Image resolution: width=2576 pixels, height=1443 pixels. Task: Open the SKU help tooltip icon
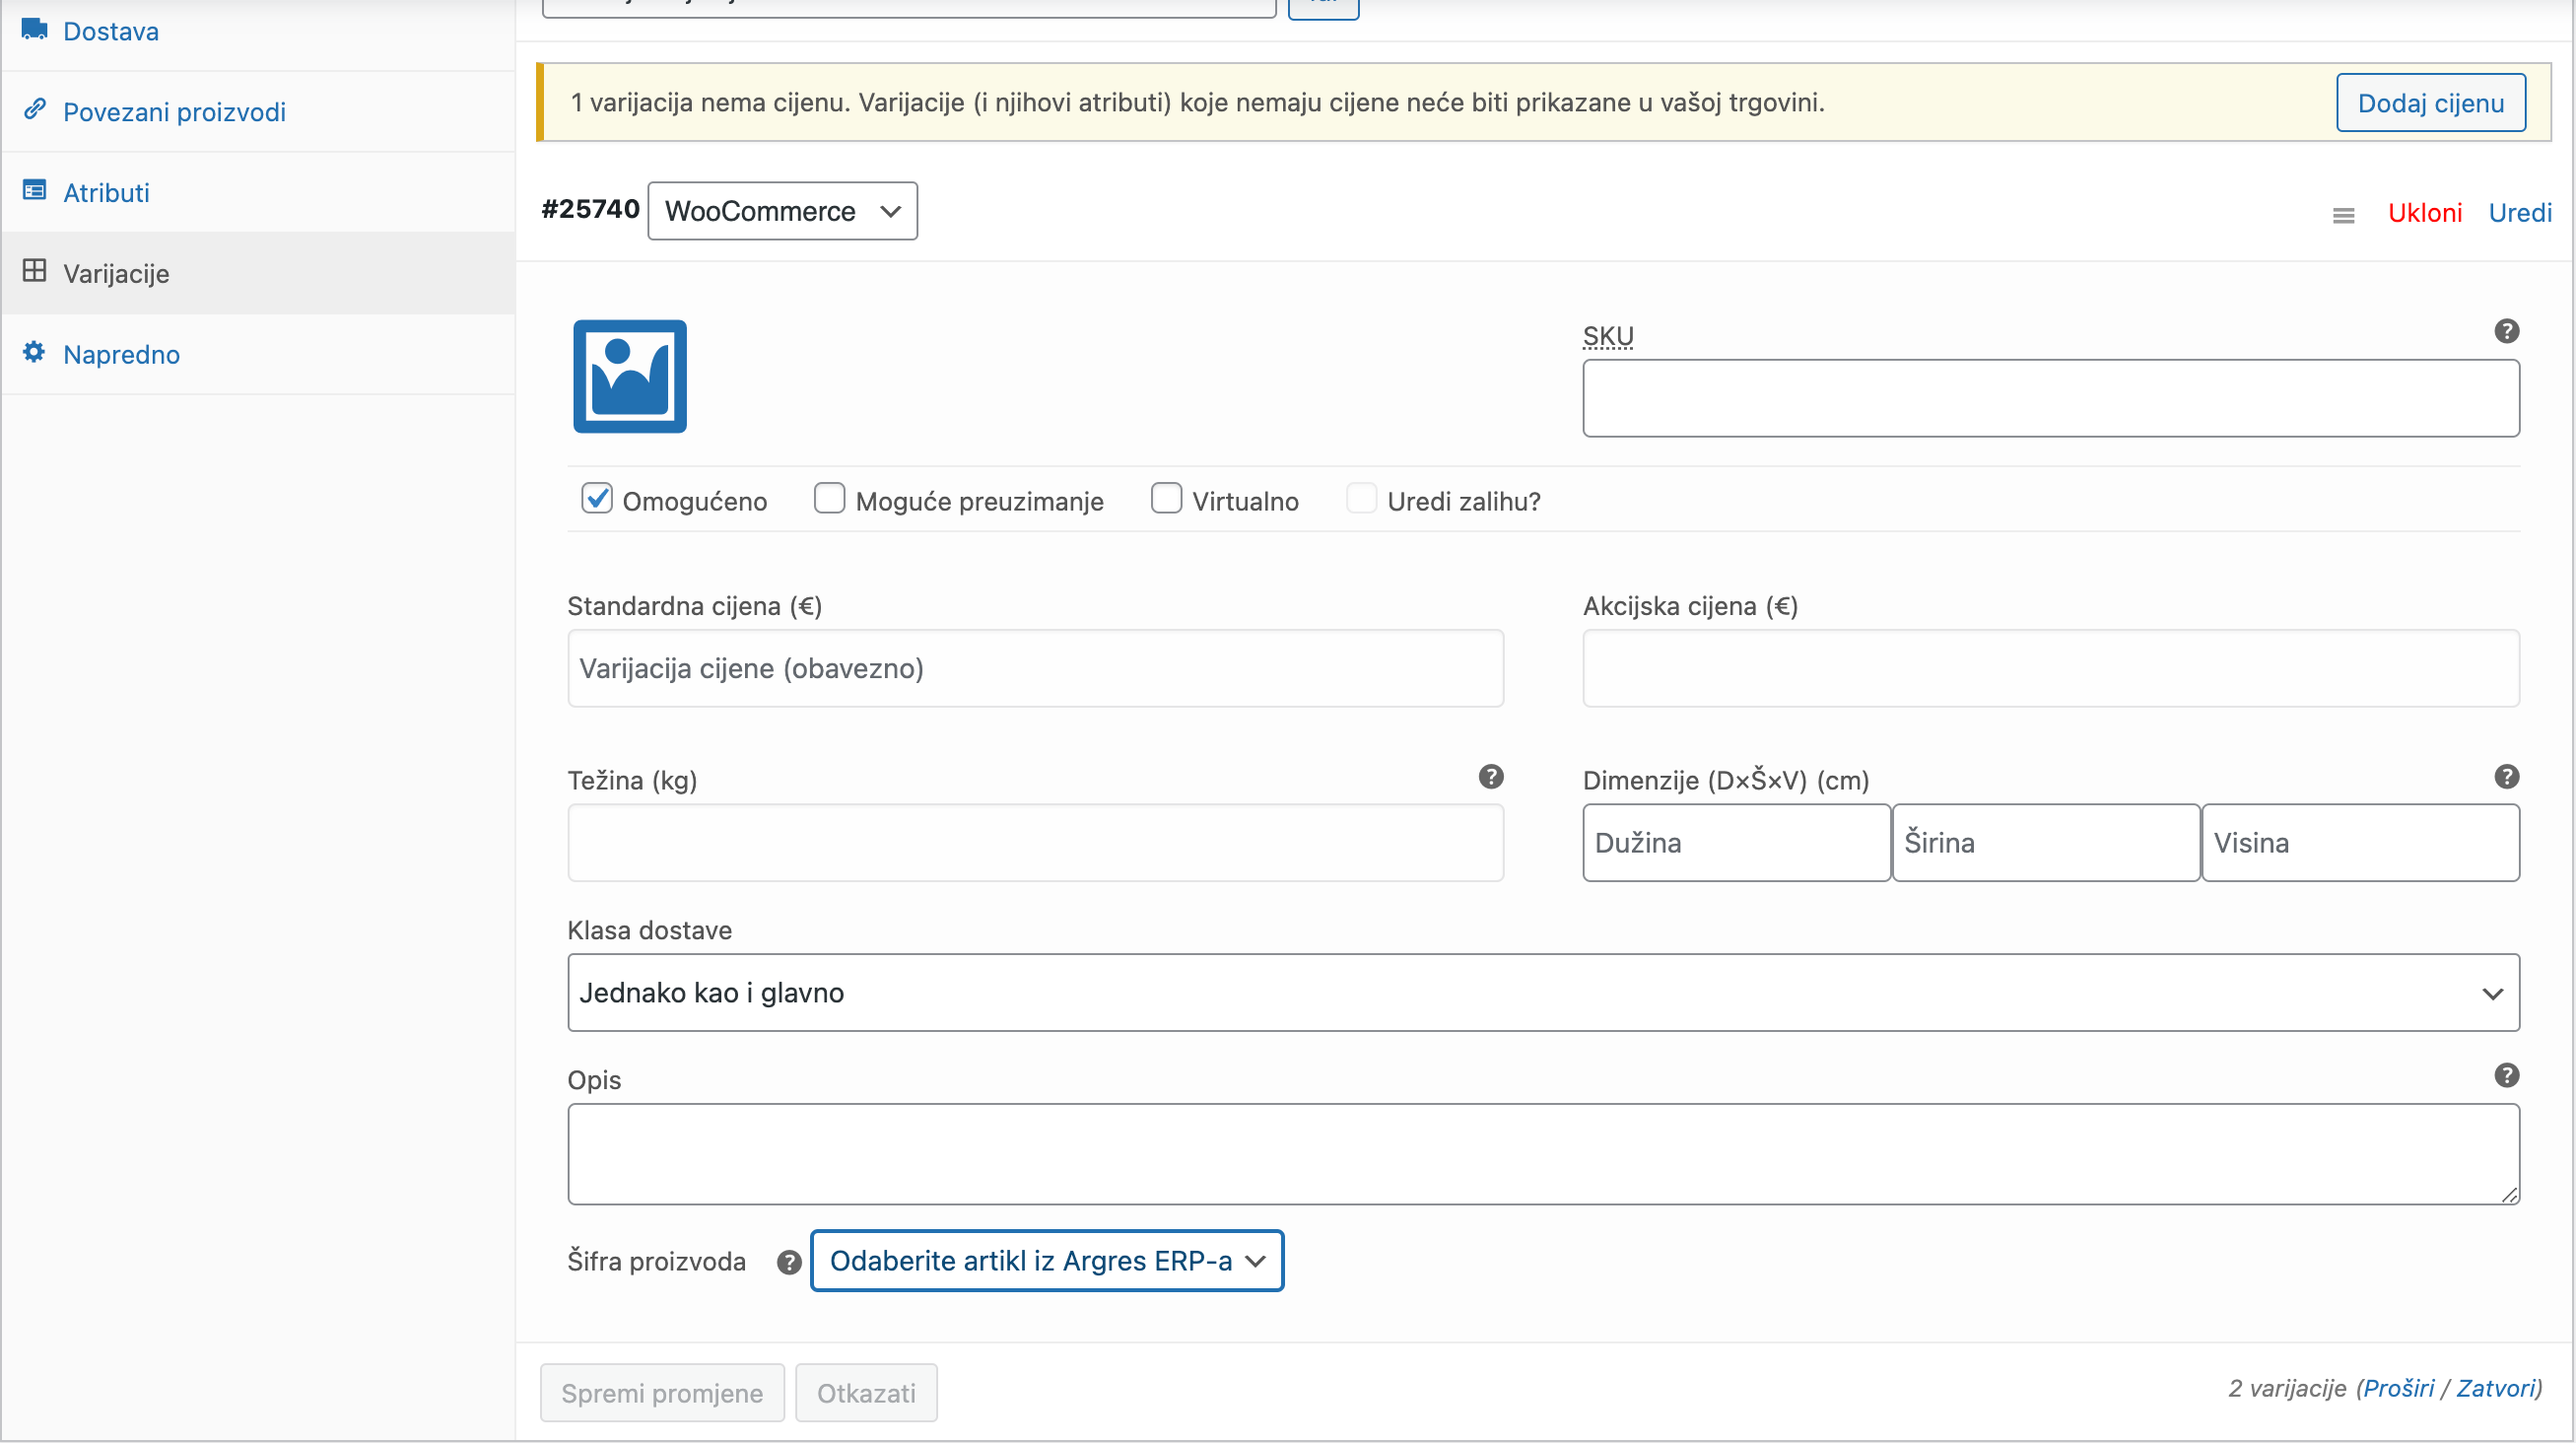point(2507,331)
